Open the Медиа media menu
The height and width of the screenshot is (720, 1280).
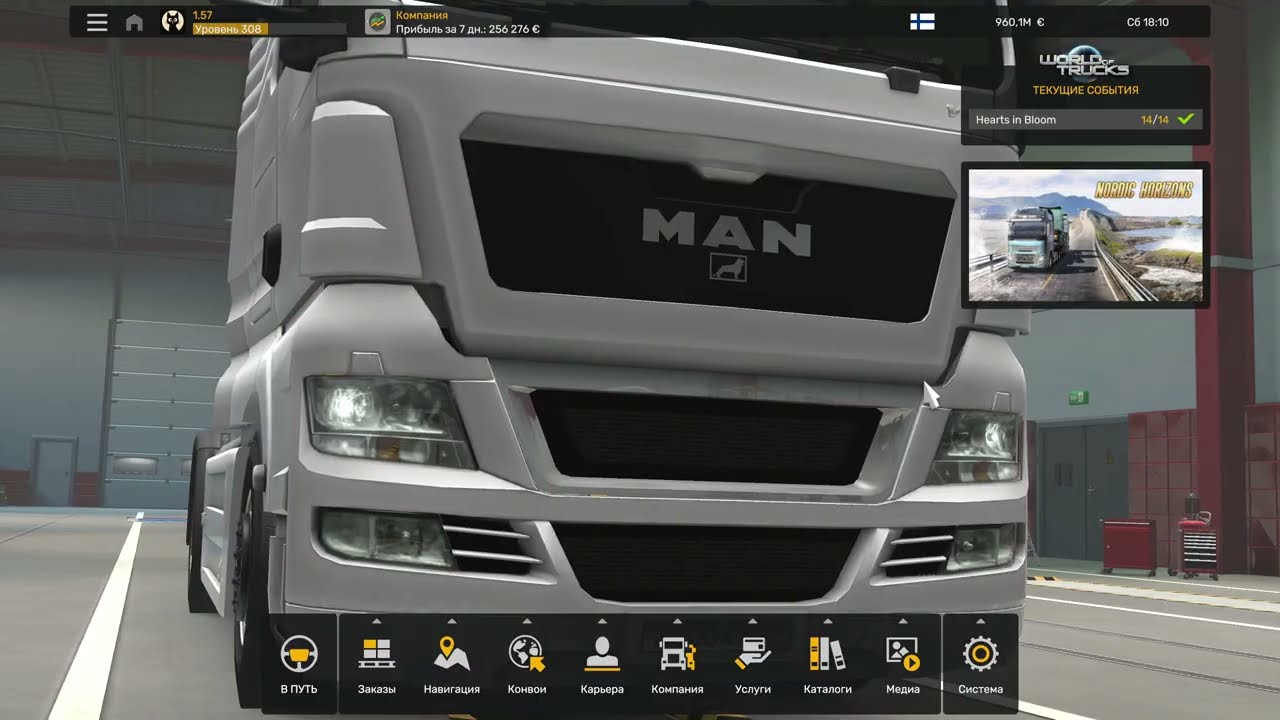coord(903,666)
